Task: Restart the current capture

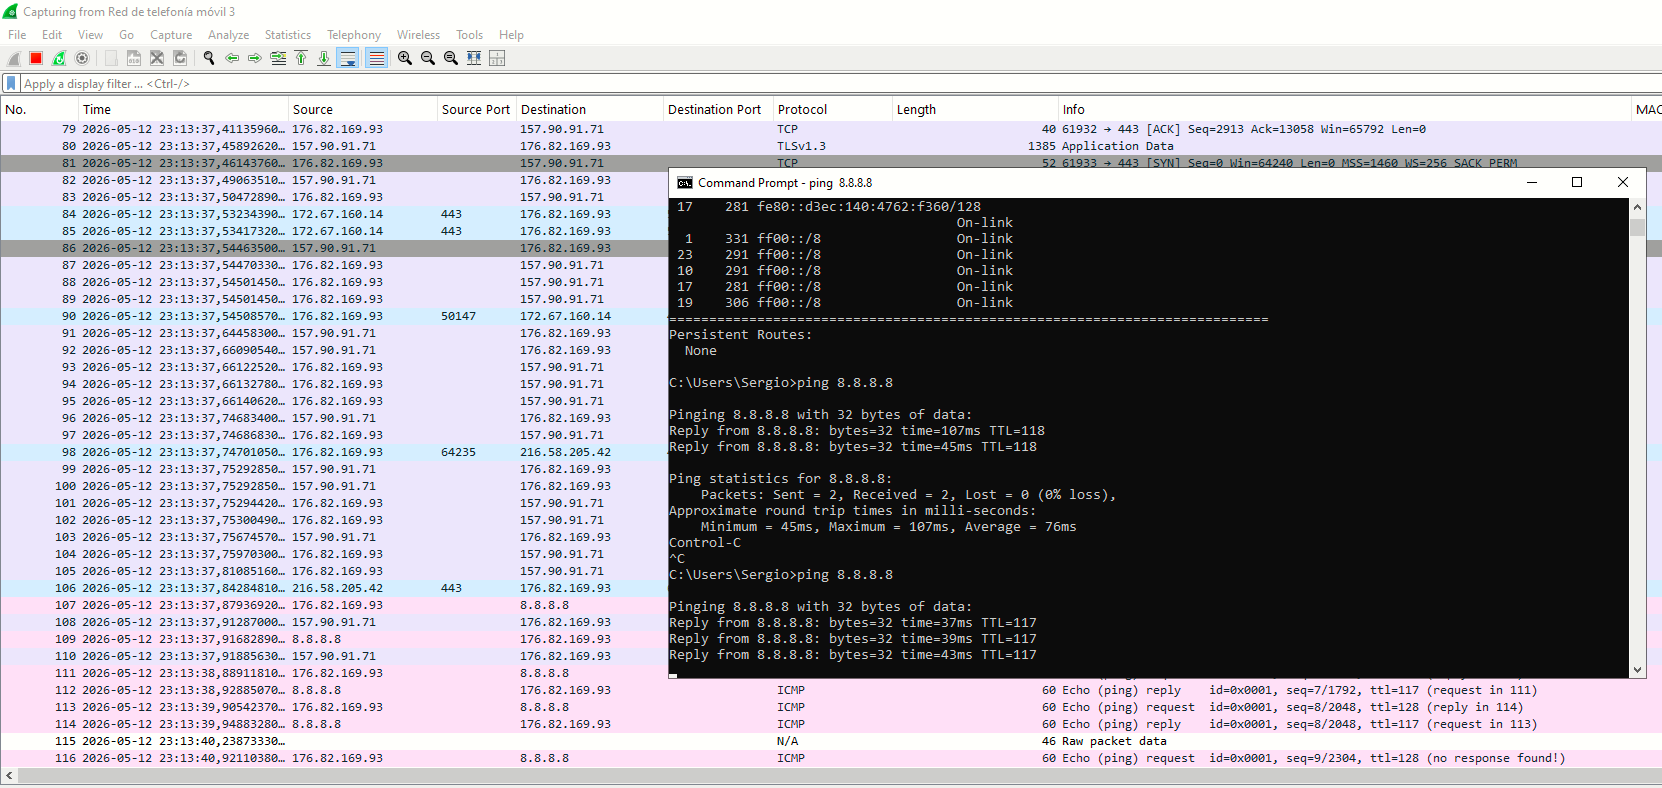Action: coord(59,58)
